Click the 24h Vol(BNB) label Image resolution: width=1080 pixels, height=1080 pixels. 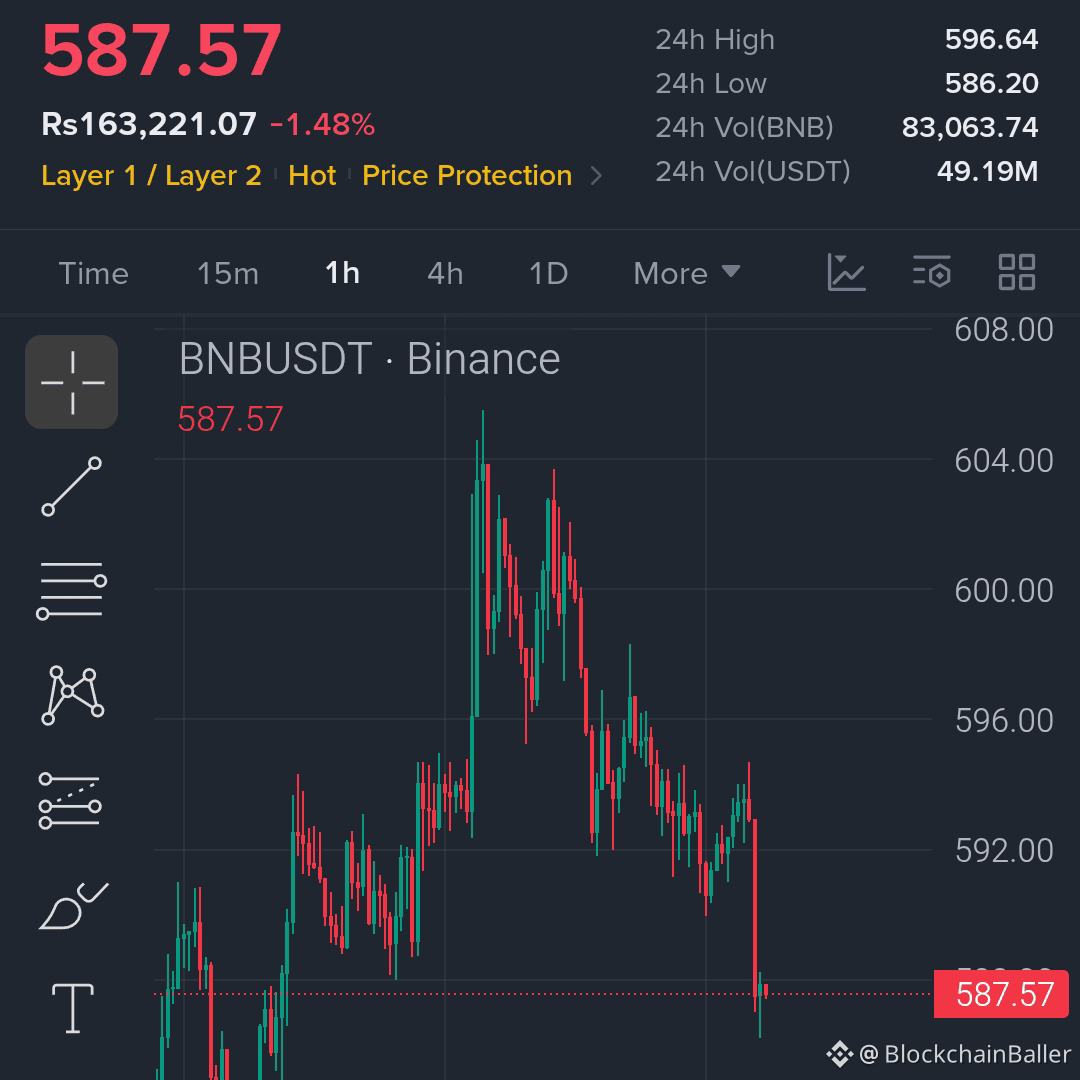click(745, 127)
